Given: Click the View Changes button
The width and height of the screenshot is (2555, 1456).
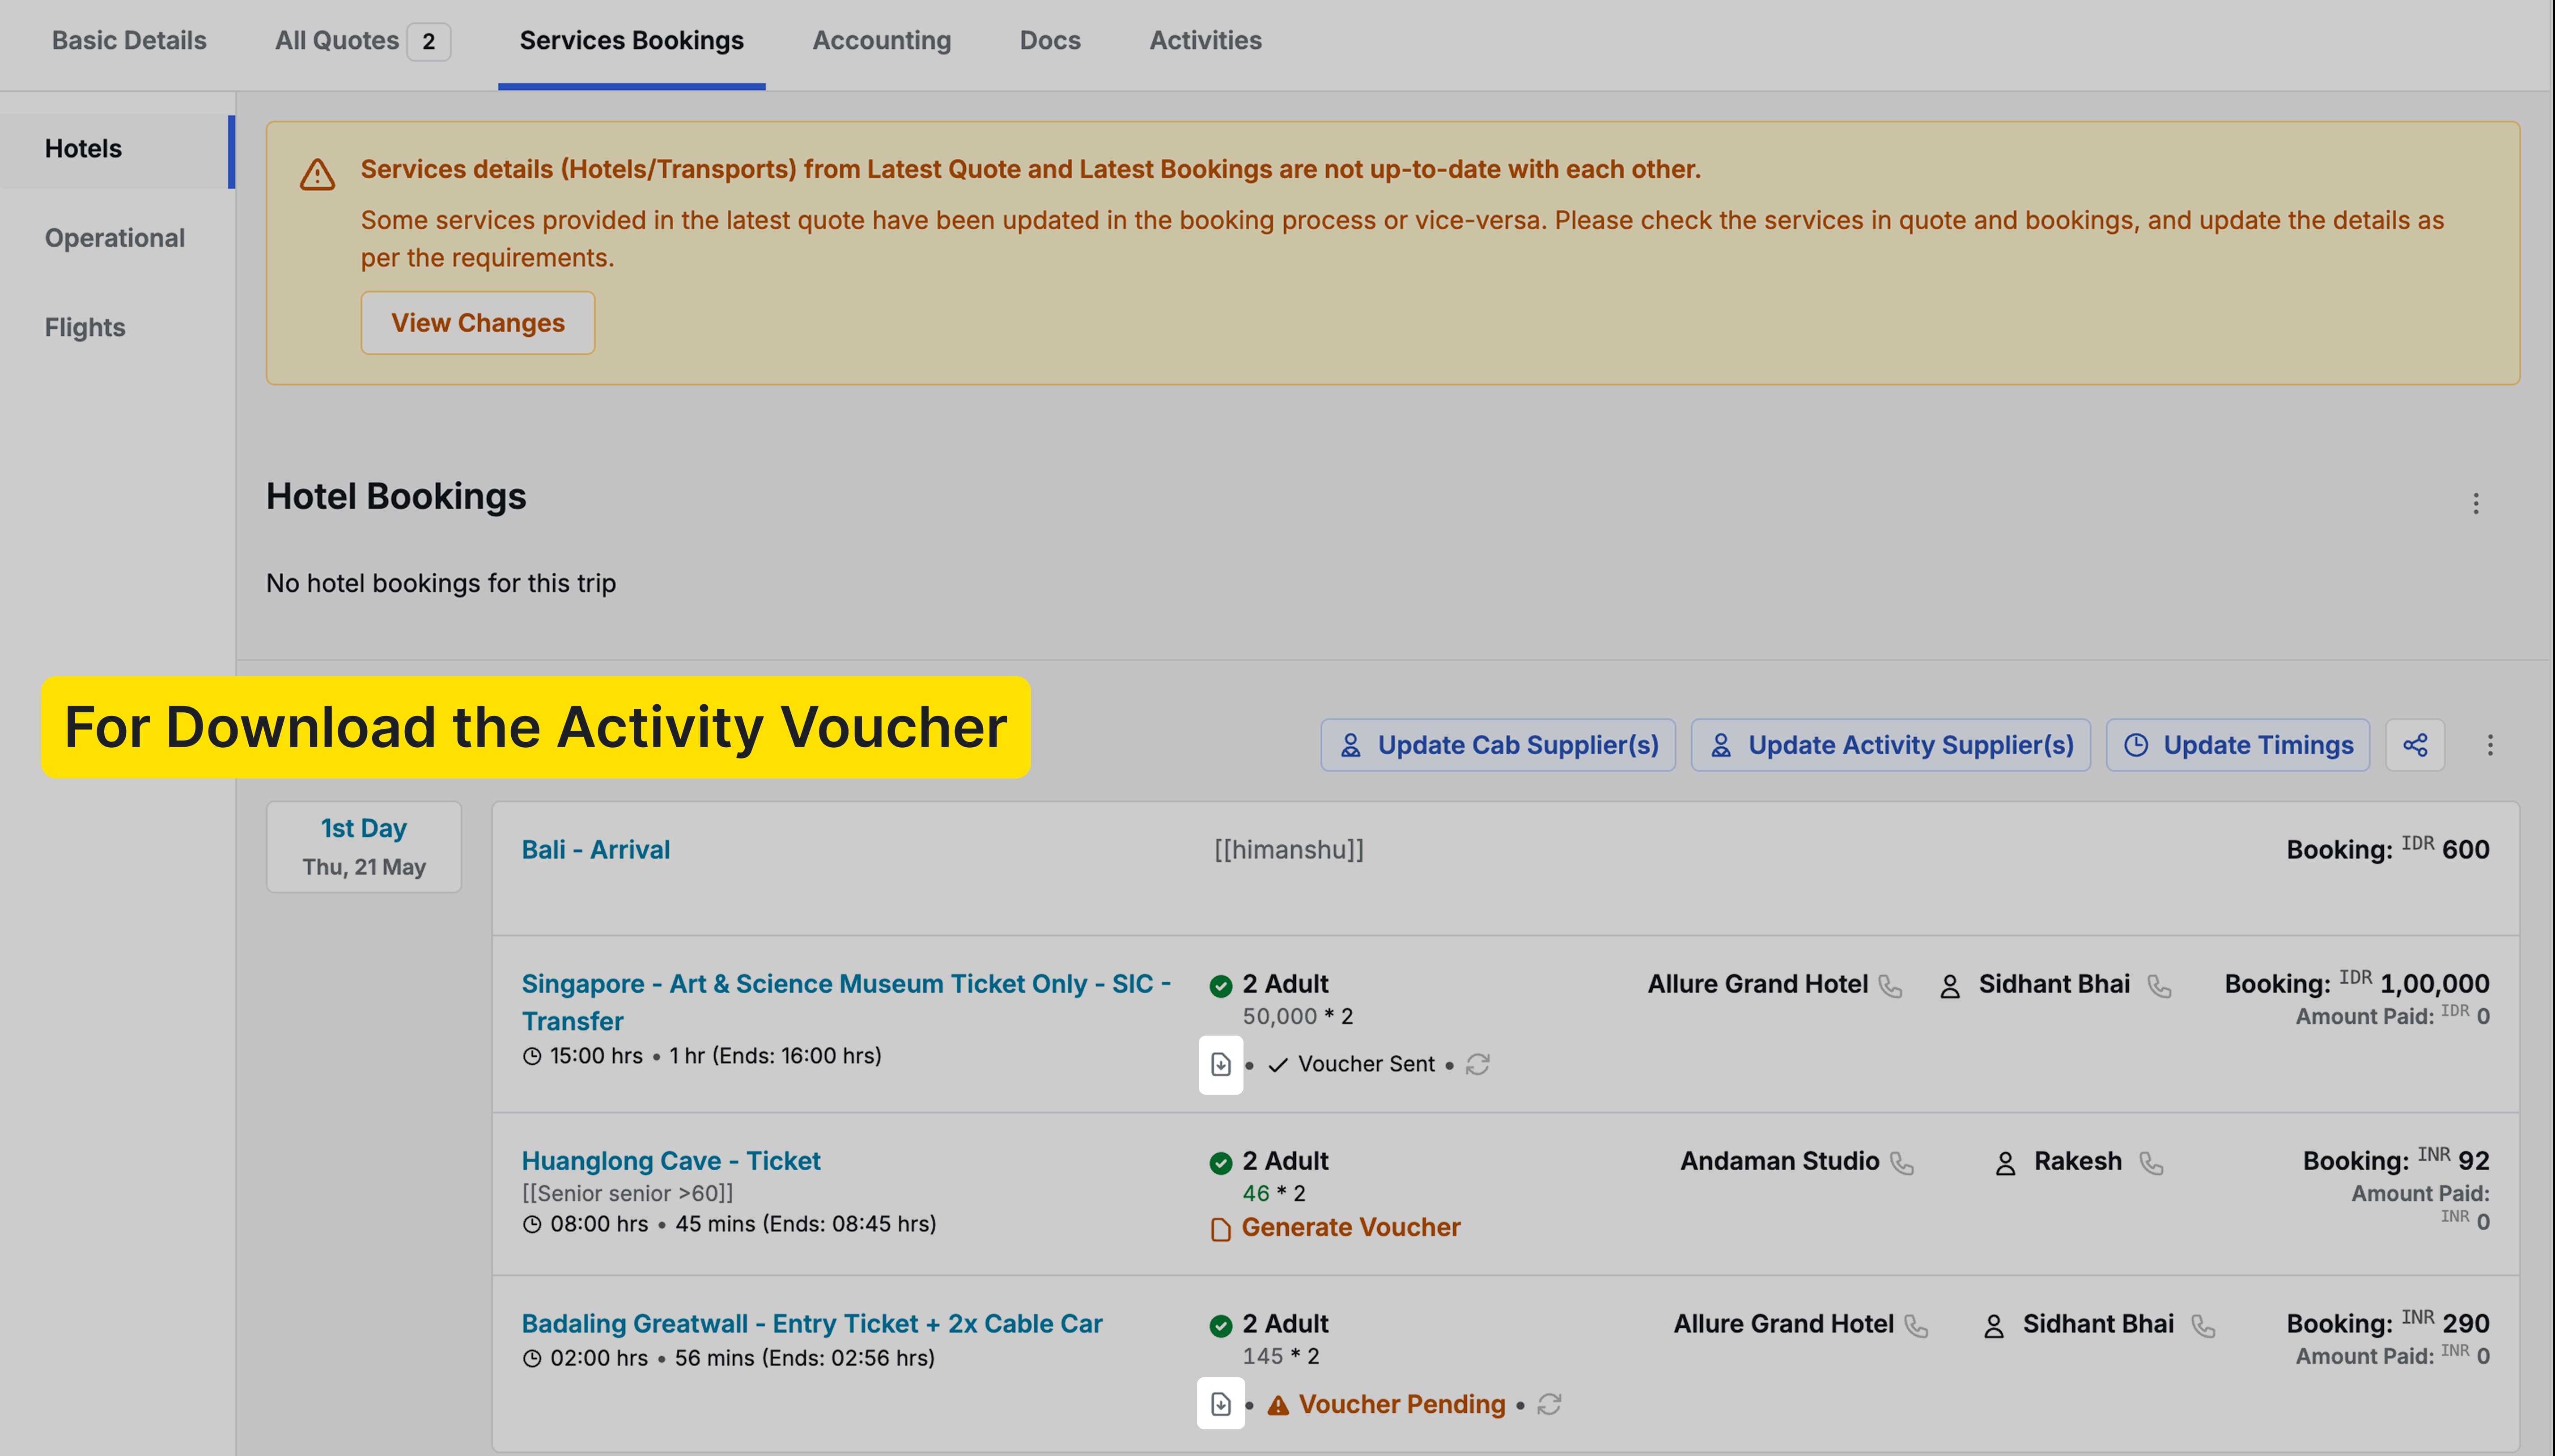Looking at the screenshot, I should [478, 323].
